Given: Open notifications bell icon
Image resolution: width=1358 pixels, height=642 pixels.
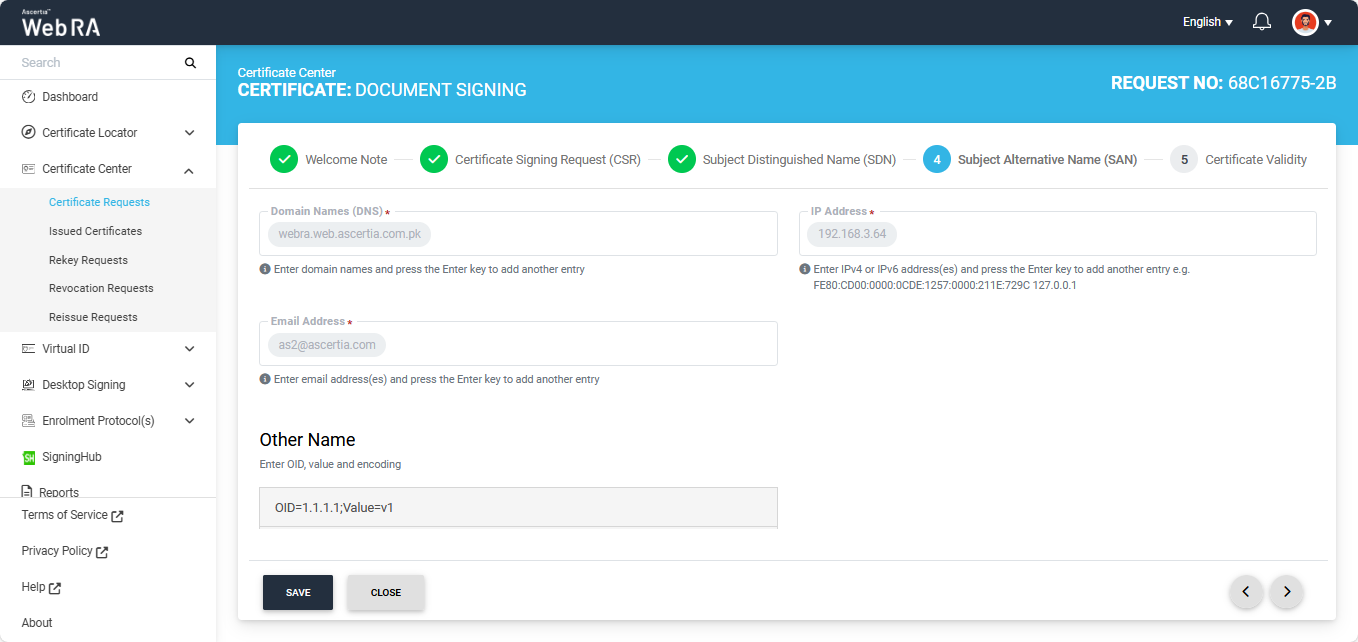Looking at the screenshot, I should [1262, 22].
